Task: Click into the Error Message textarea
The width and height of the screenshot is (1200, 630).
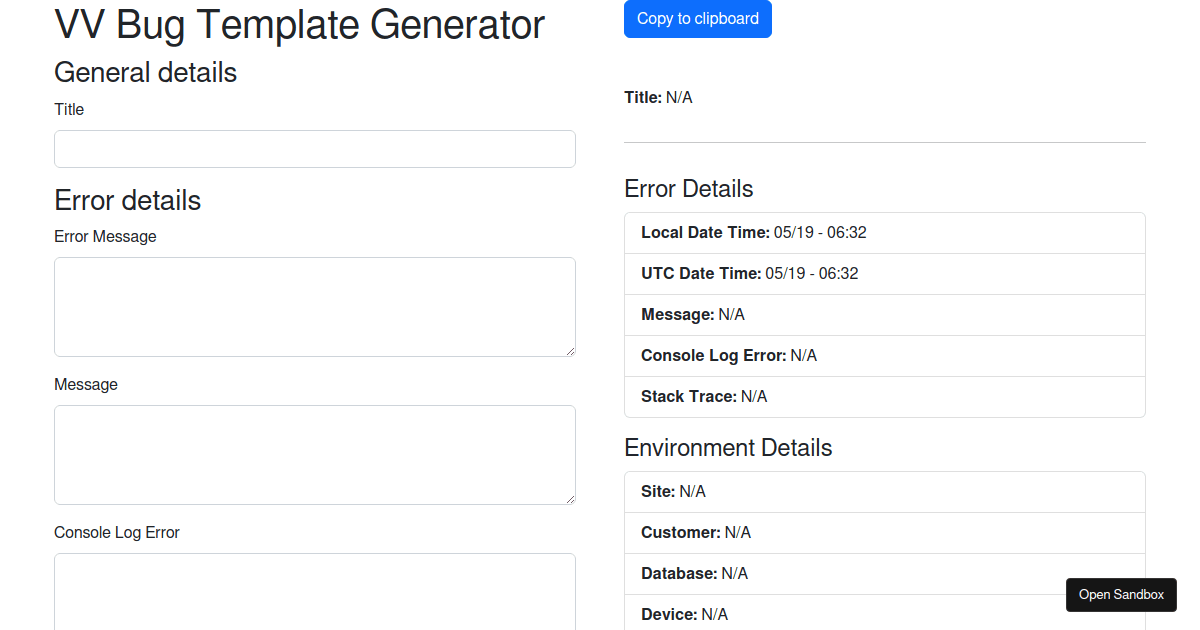Action: click(x=315, y=307)
